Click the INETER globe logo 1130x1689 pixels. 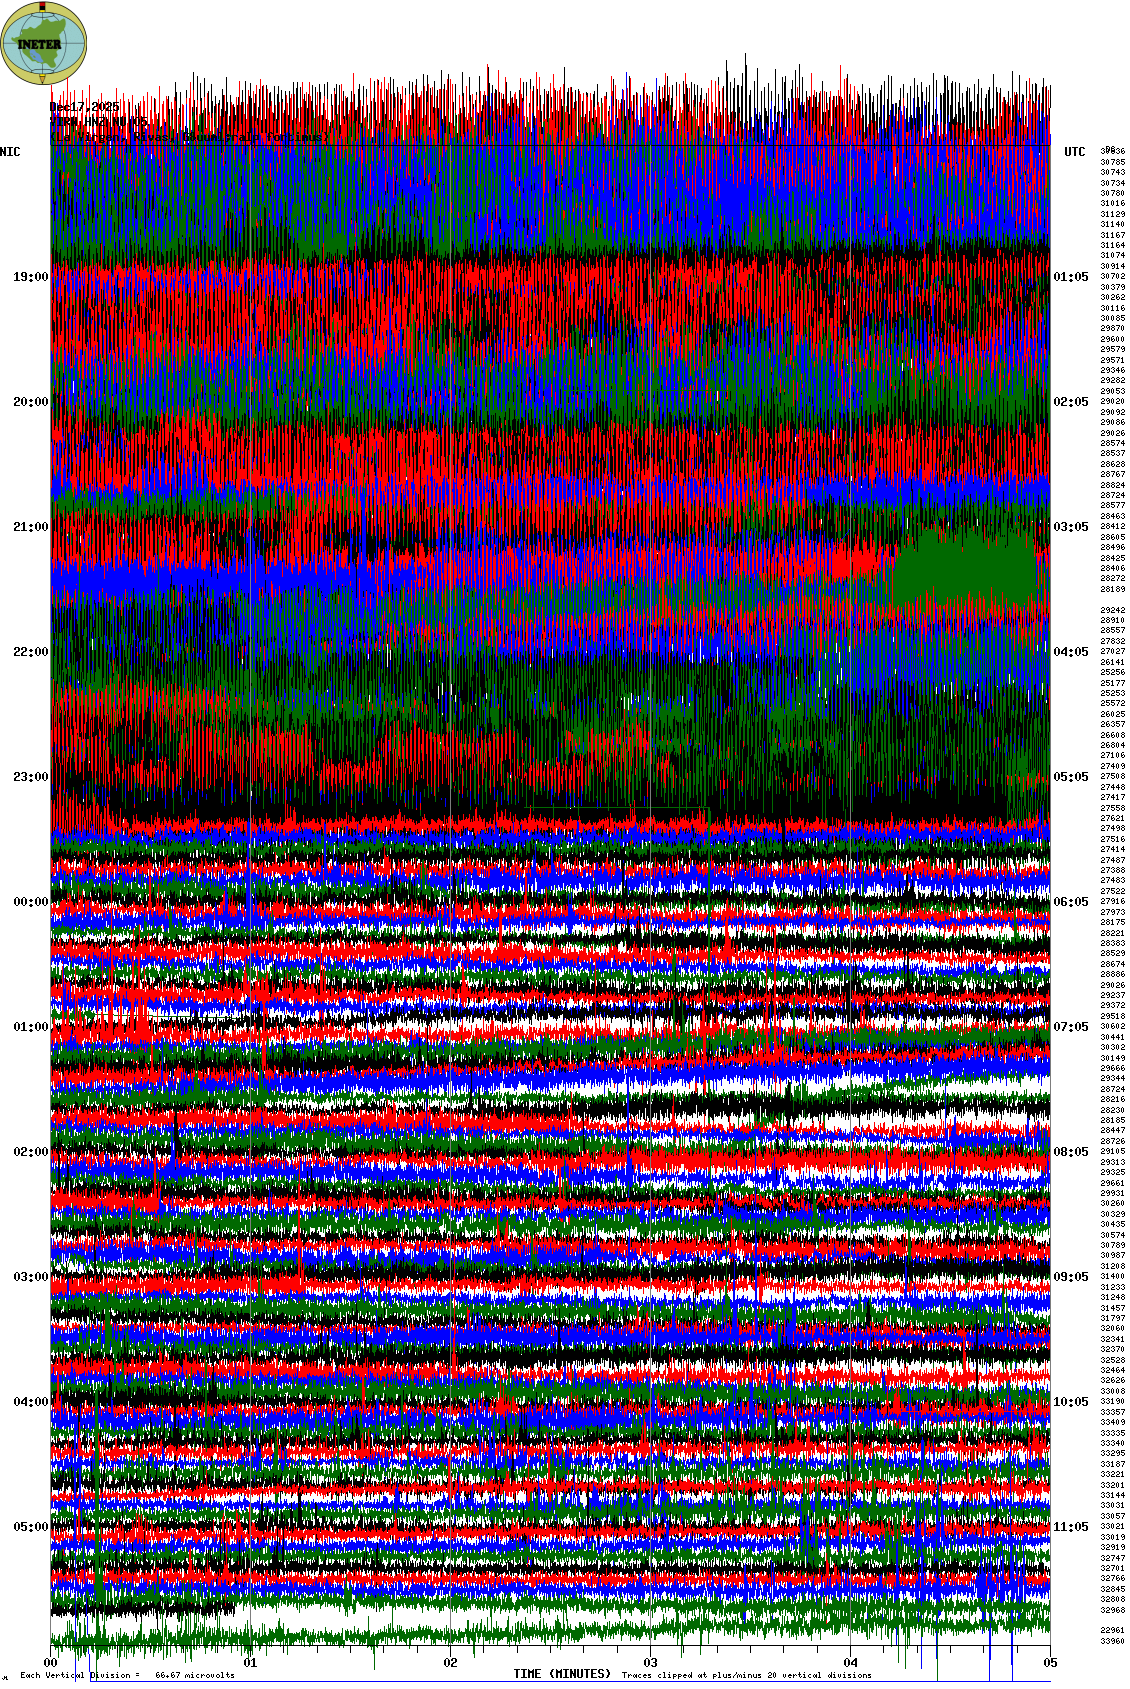[44, 42]
